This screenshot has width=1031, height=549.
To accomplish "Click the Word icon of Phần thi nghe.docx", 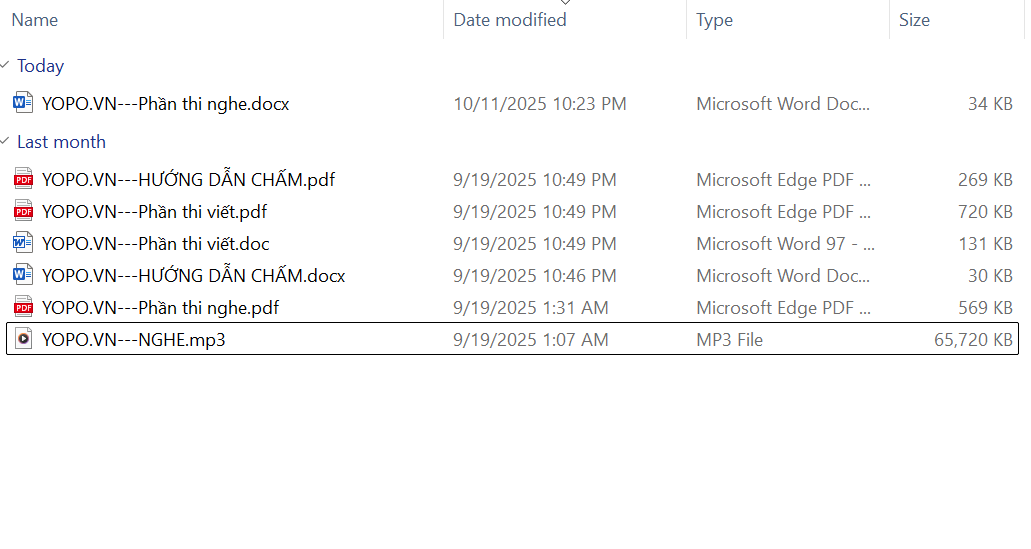I will [23, 103].
